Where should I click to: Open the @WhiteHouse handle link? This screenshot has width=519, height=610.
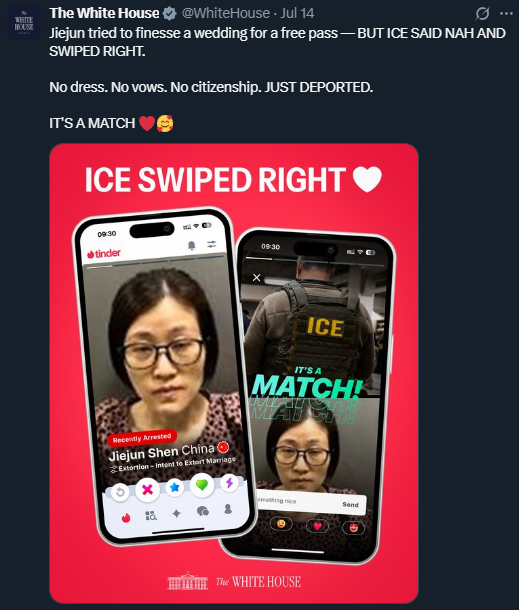226,13
